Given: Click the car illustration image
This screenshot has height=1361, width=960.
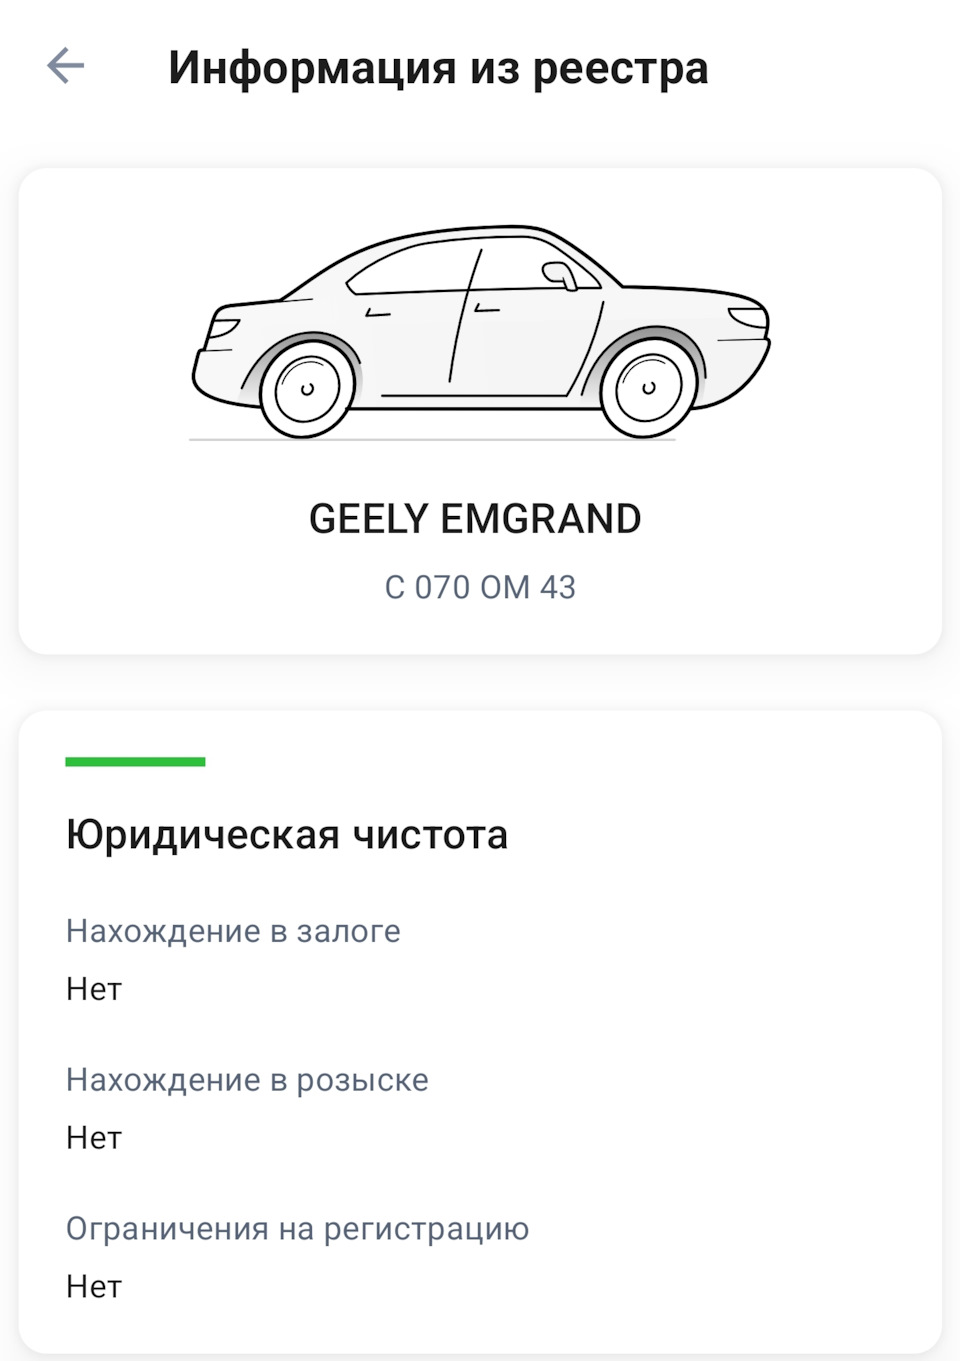Looking at the screenshot, I should click(480, 332).
